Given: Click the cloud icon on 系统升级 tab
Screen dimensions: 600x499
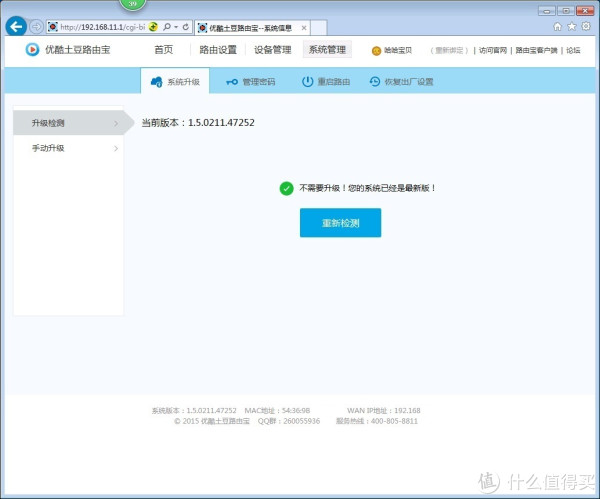Looking at the screenshot, I should (x=157, y=82).
